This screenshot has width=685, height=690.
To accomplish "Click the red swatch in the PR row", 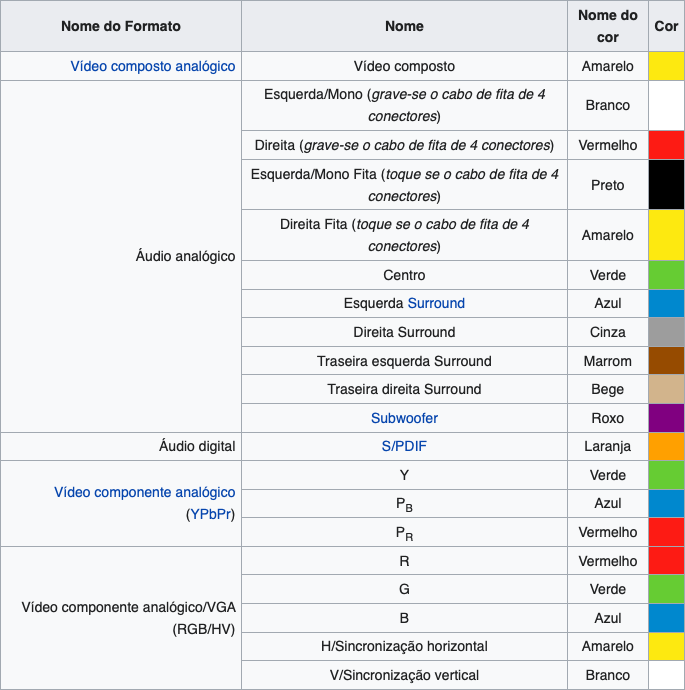I will pyautogui.click(x=666, y=532).
